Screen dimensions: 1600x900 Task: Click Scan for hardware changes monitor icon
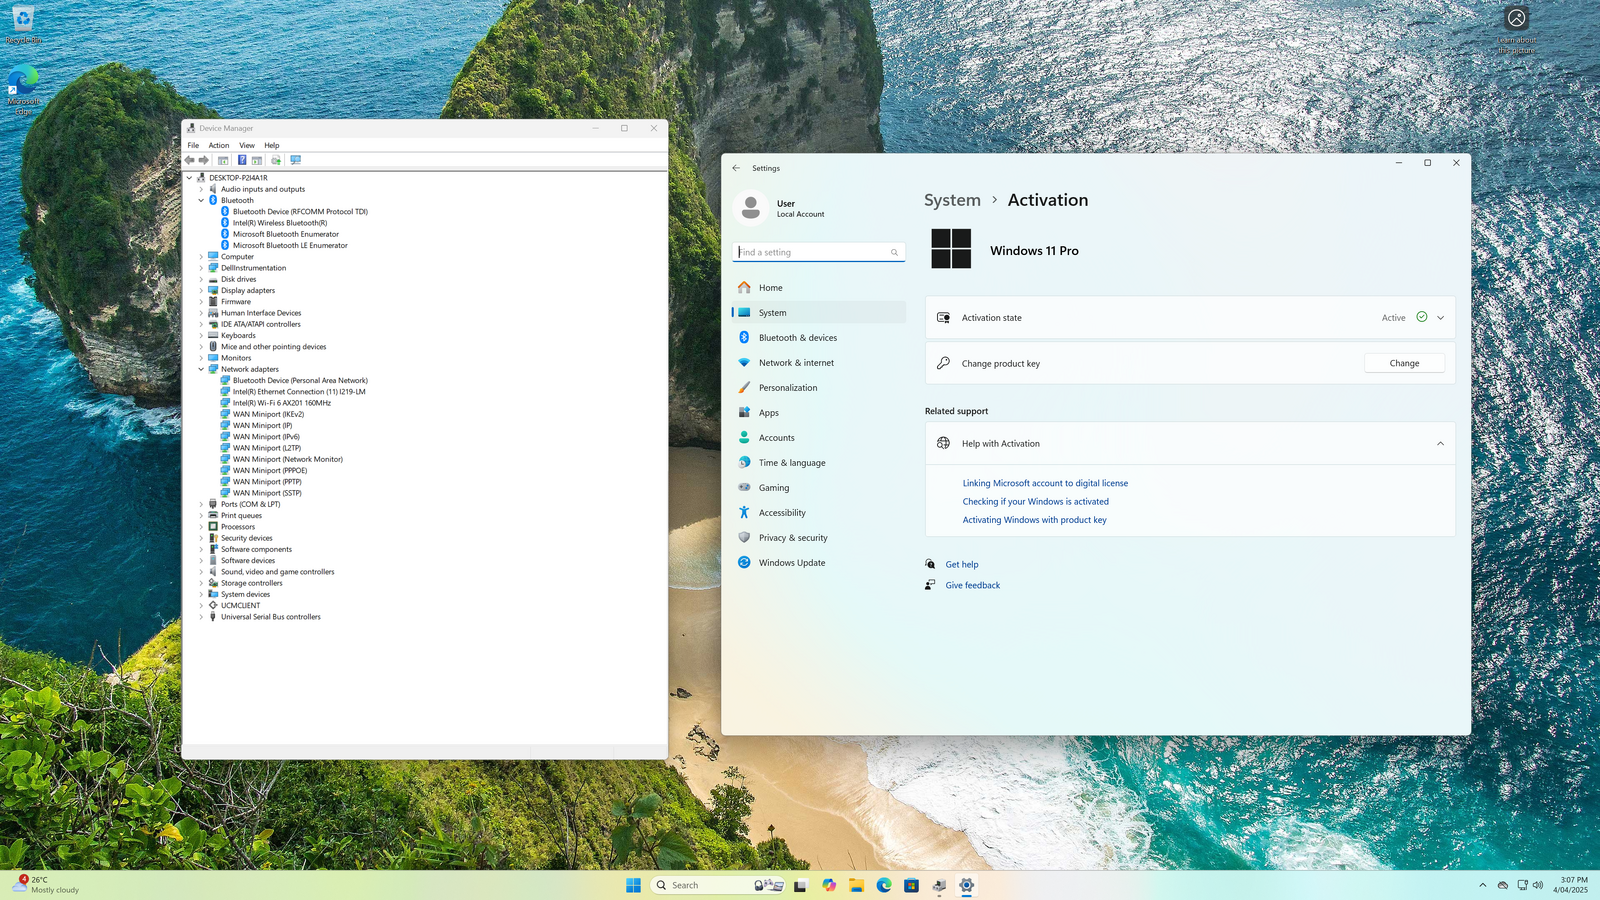point(295,160)
